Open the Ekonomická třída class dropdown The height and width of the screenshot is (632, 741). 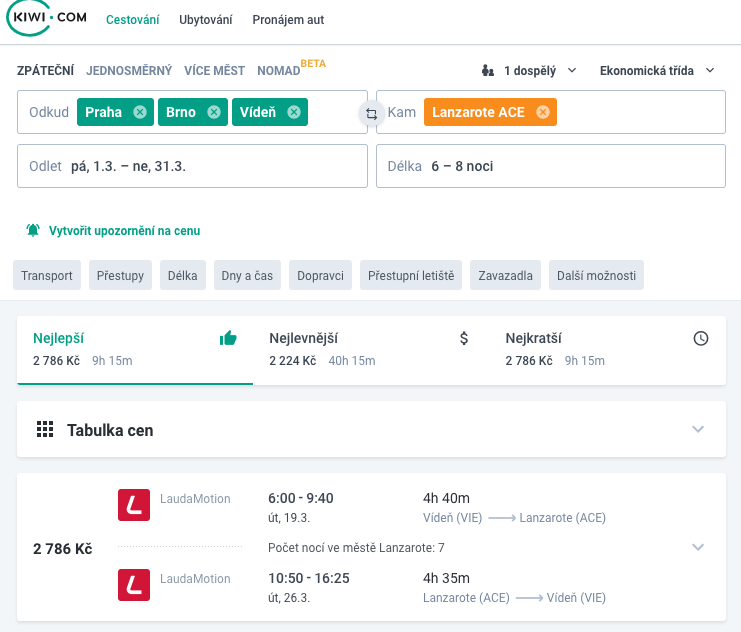click(657, 71)
